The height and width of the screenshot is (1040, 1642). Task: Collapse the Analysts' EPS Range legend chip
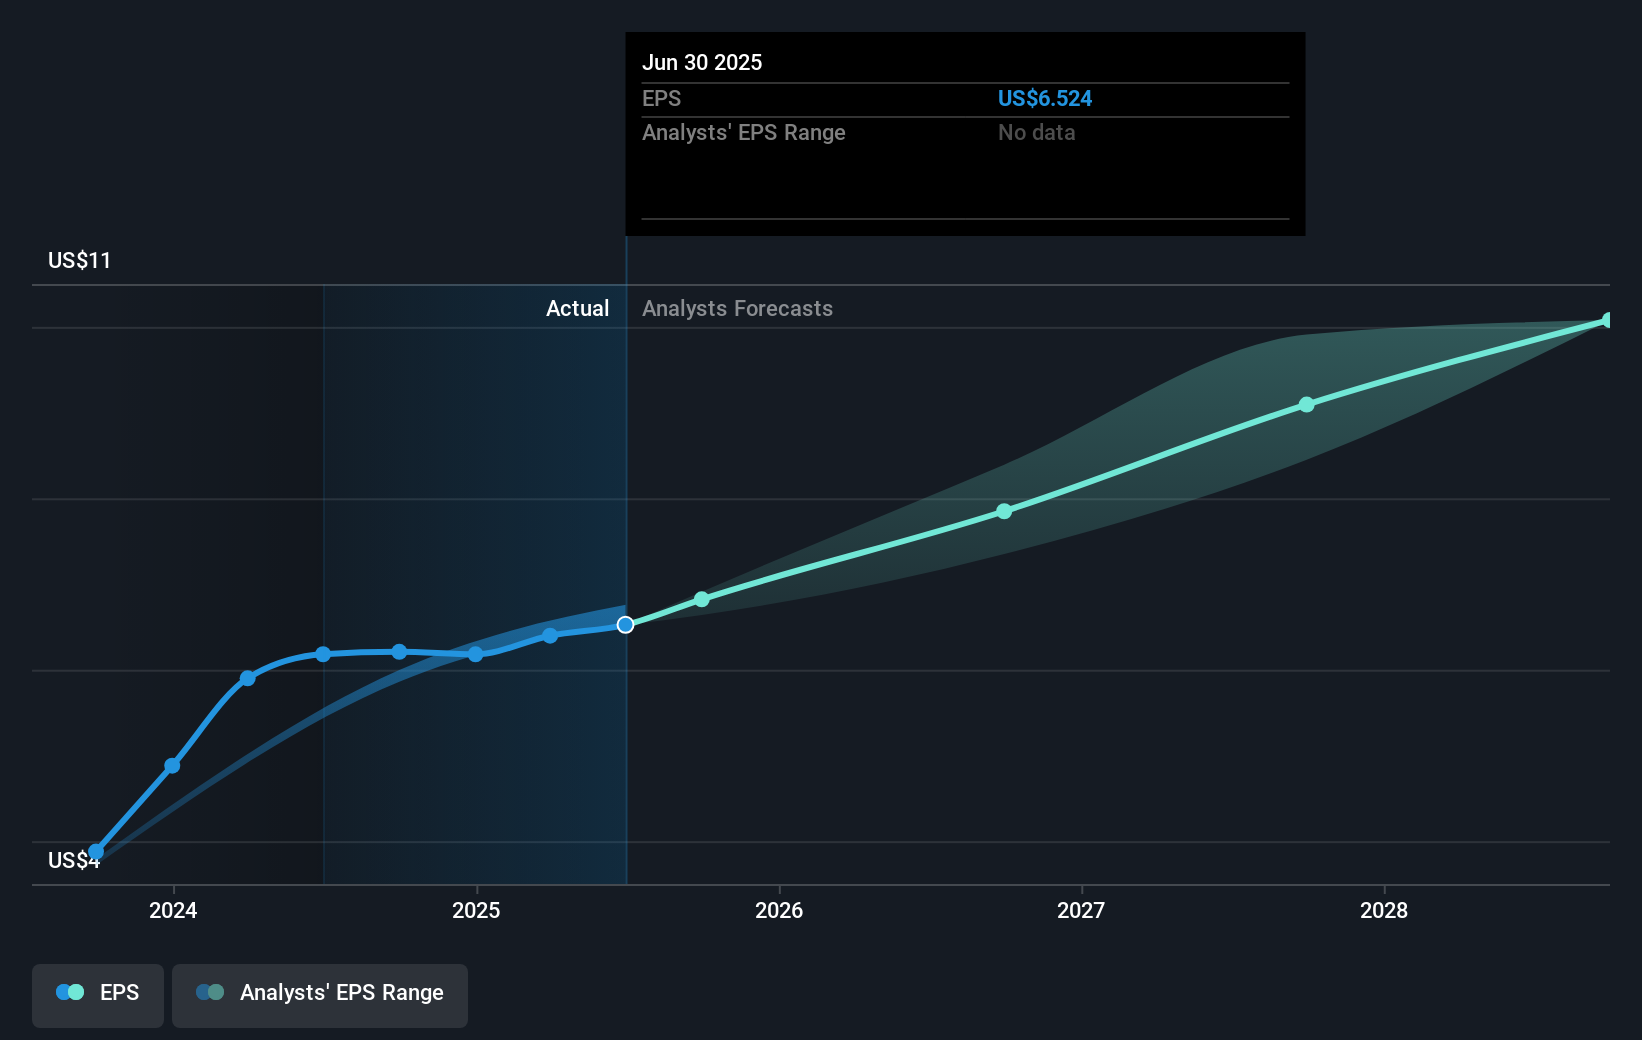[319, 995]
